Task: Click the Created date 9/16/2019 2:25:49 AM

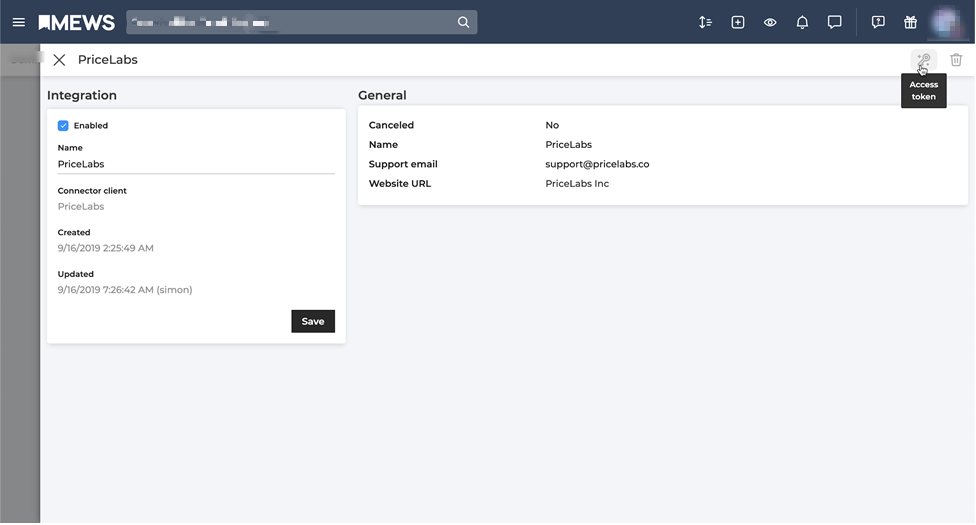Action: (106, 248)
